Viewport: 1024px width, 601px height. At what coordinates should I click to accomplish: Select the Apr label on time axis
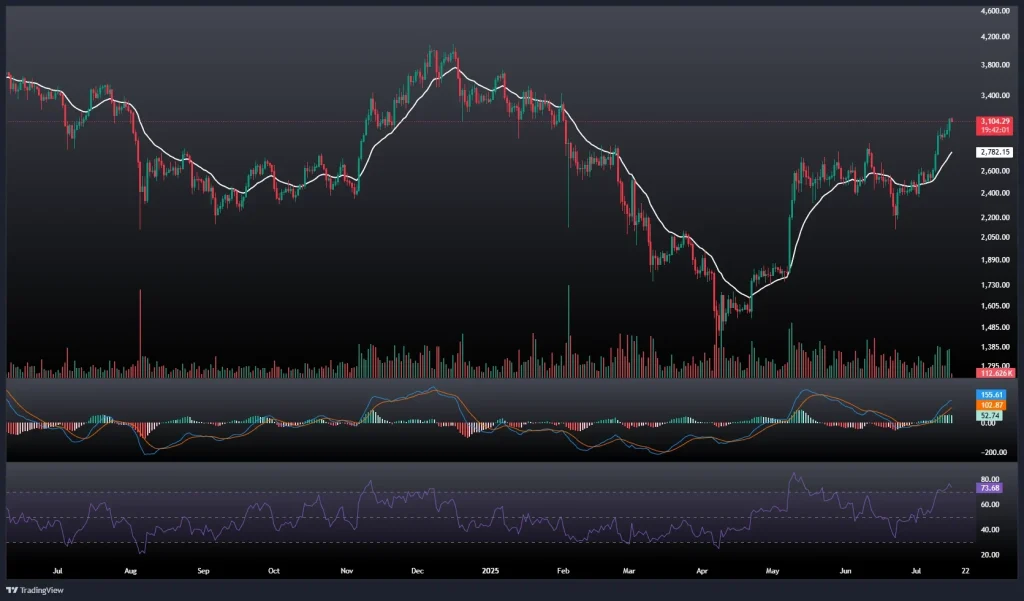[x=702, y=573]
